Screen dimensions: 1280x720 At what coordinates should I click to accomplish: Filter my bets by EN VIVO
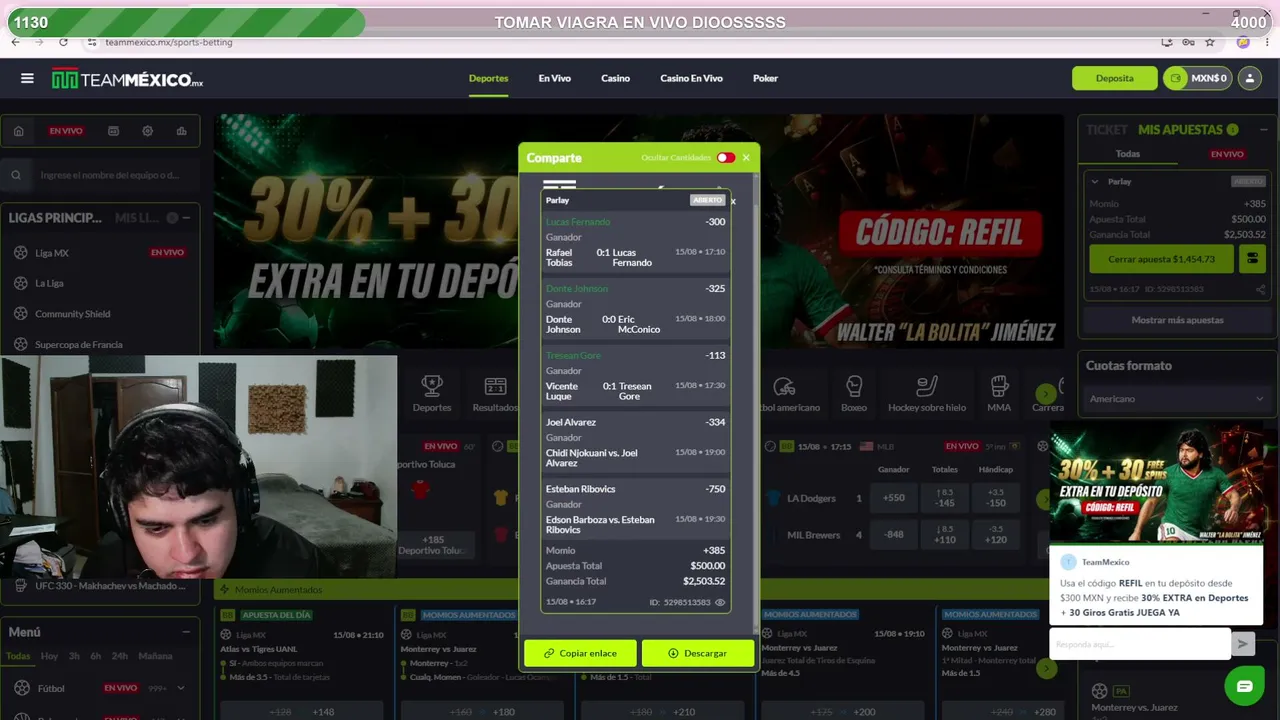pos(1227,154)
